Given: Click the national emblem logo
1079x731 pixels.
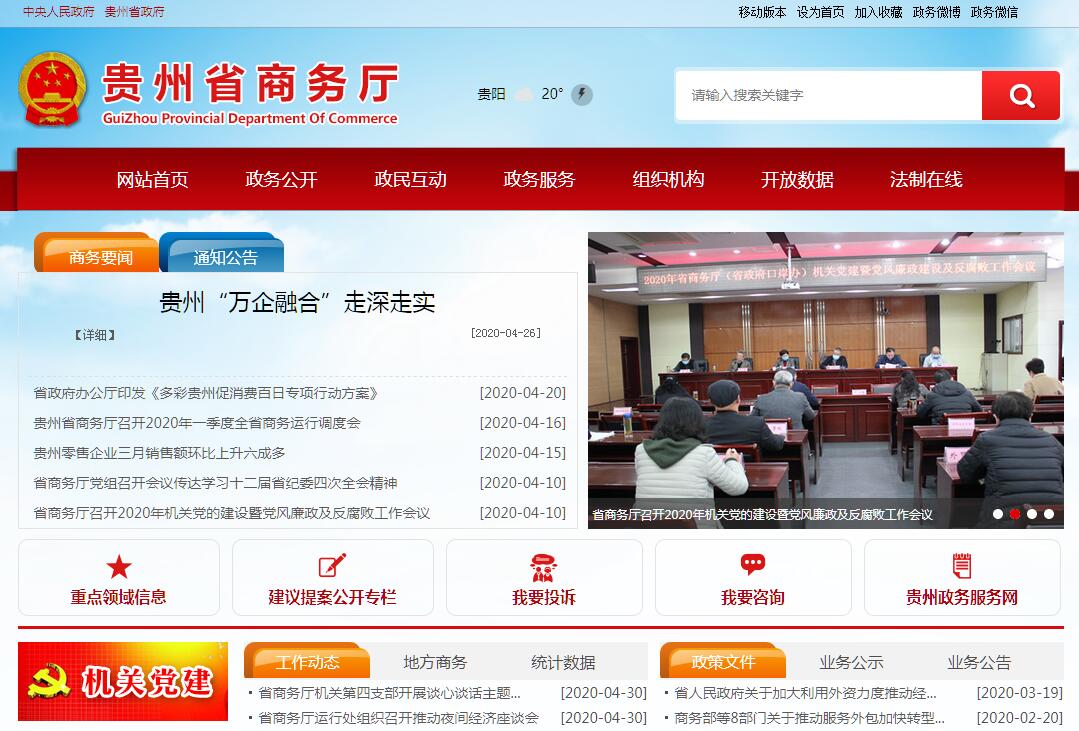Looking at the screenshot, I should coord(53,90).
